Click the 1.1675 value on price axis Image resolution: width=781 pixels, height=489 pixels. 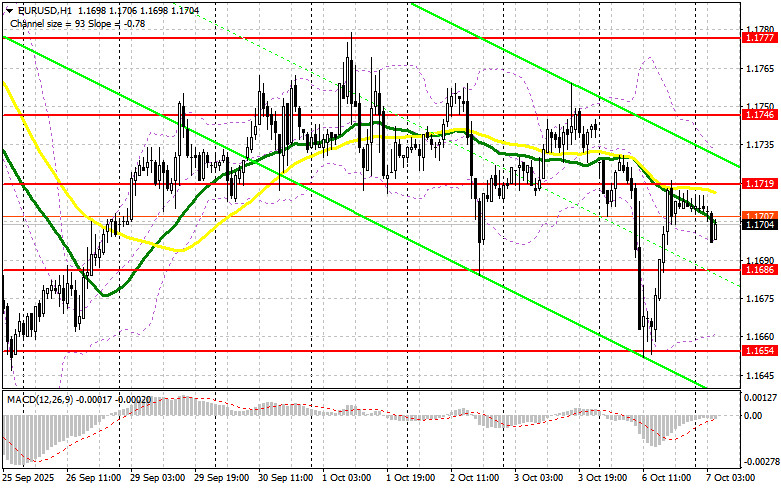(760, 299)
